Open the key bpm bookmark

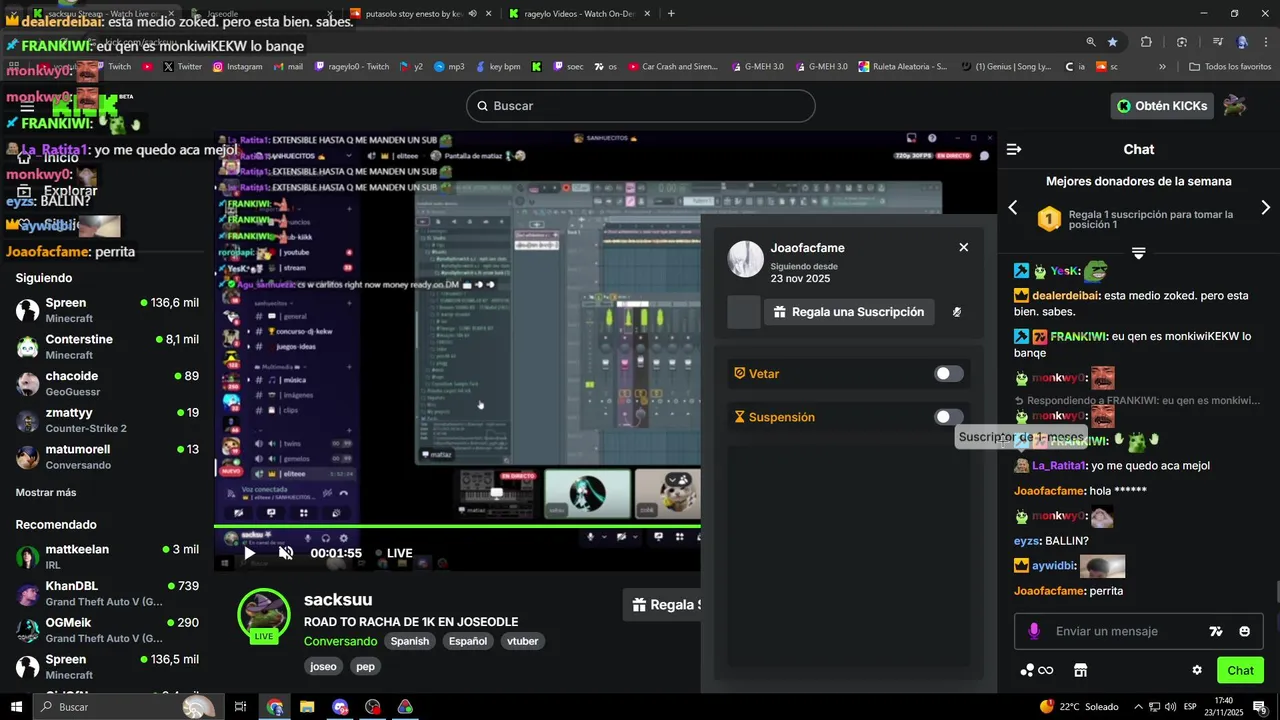pos(497,67)
